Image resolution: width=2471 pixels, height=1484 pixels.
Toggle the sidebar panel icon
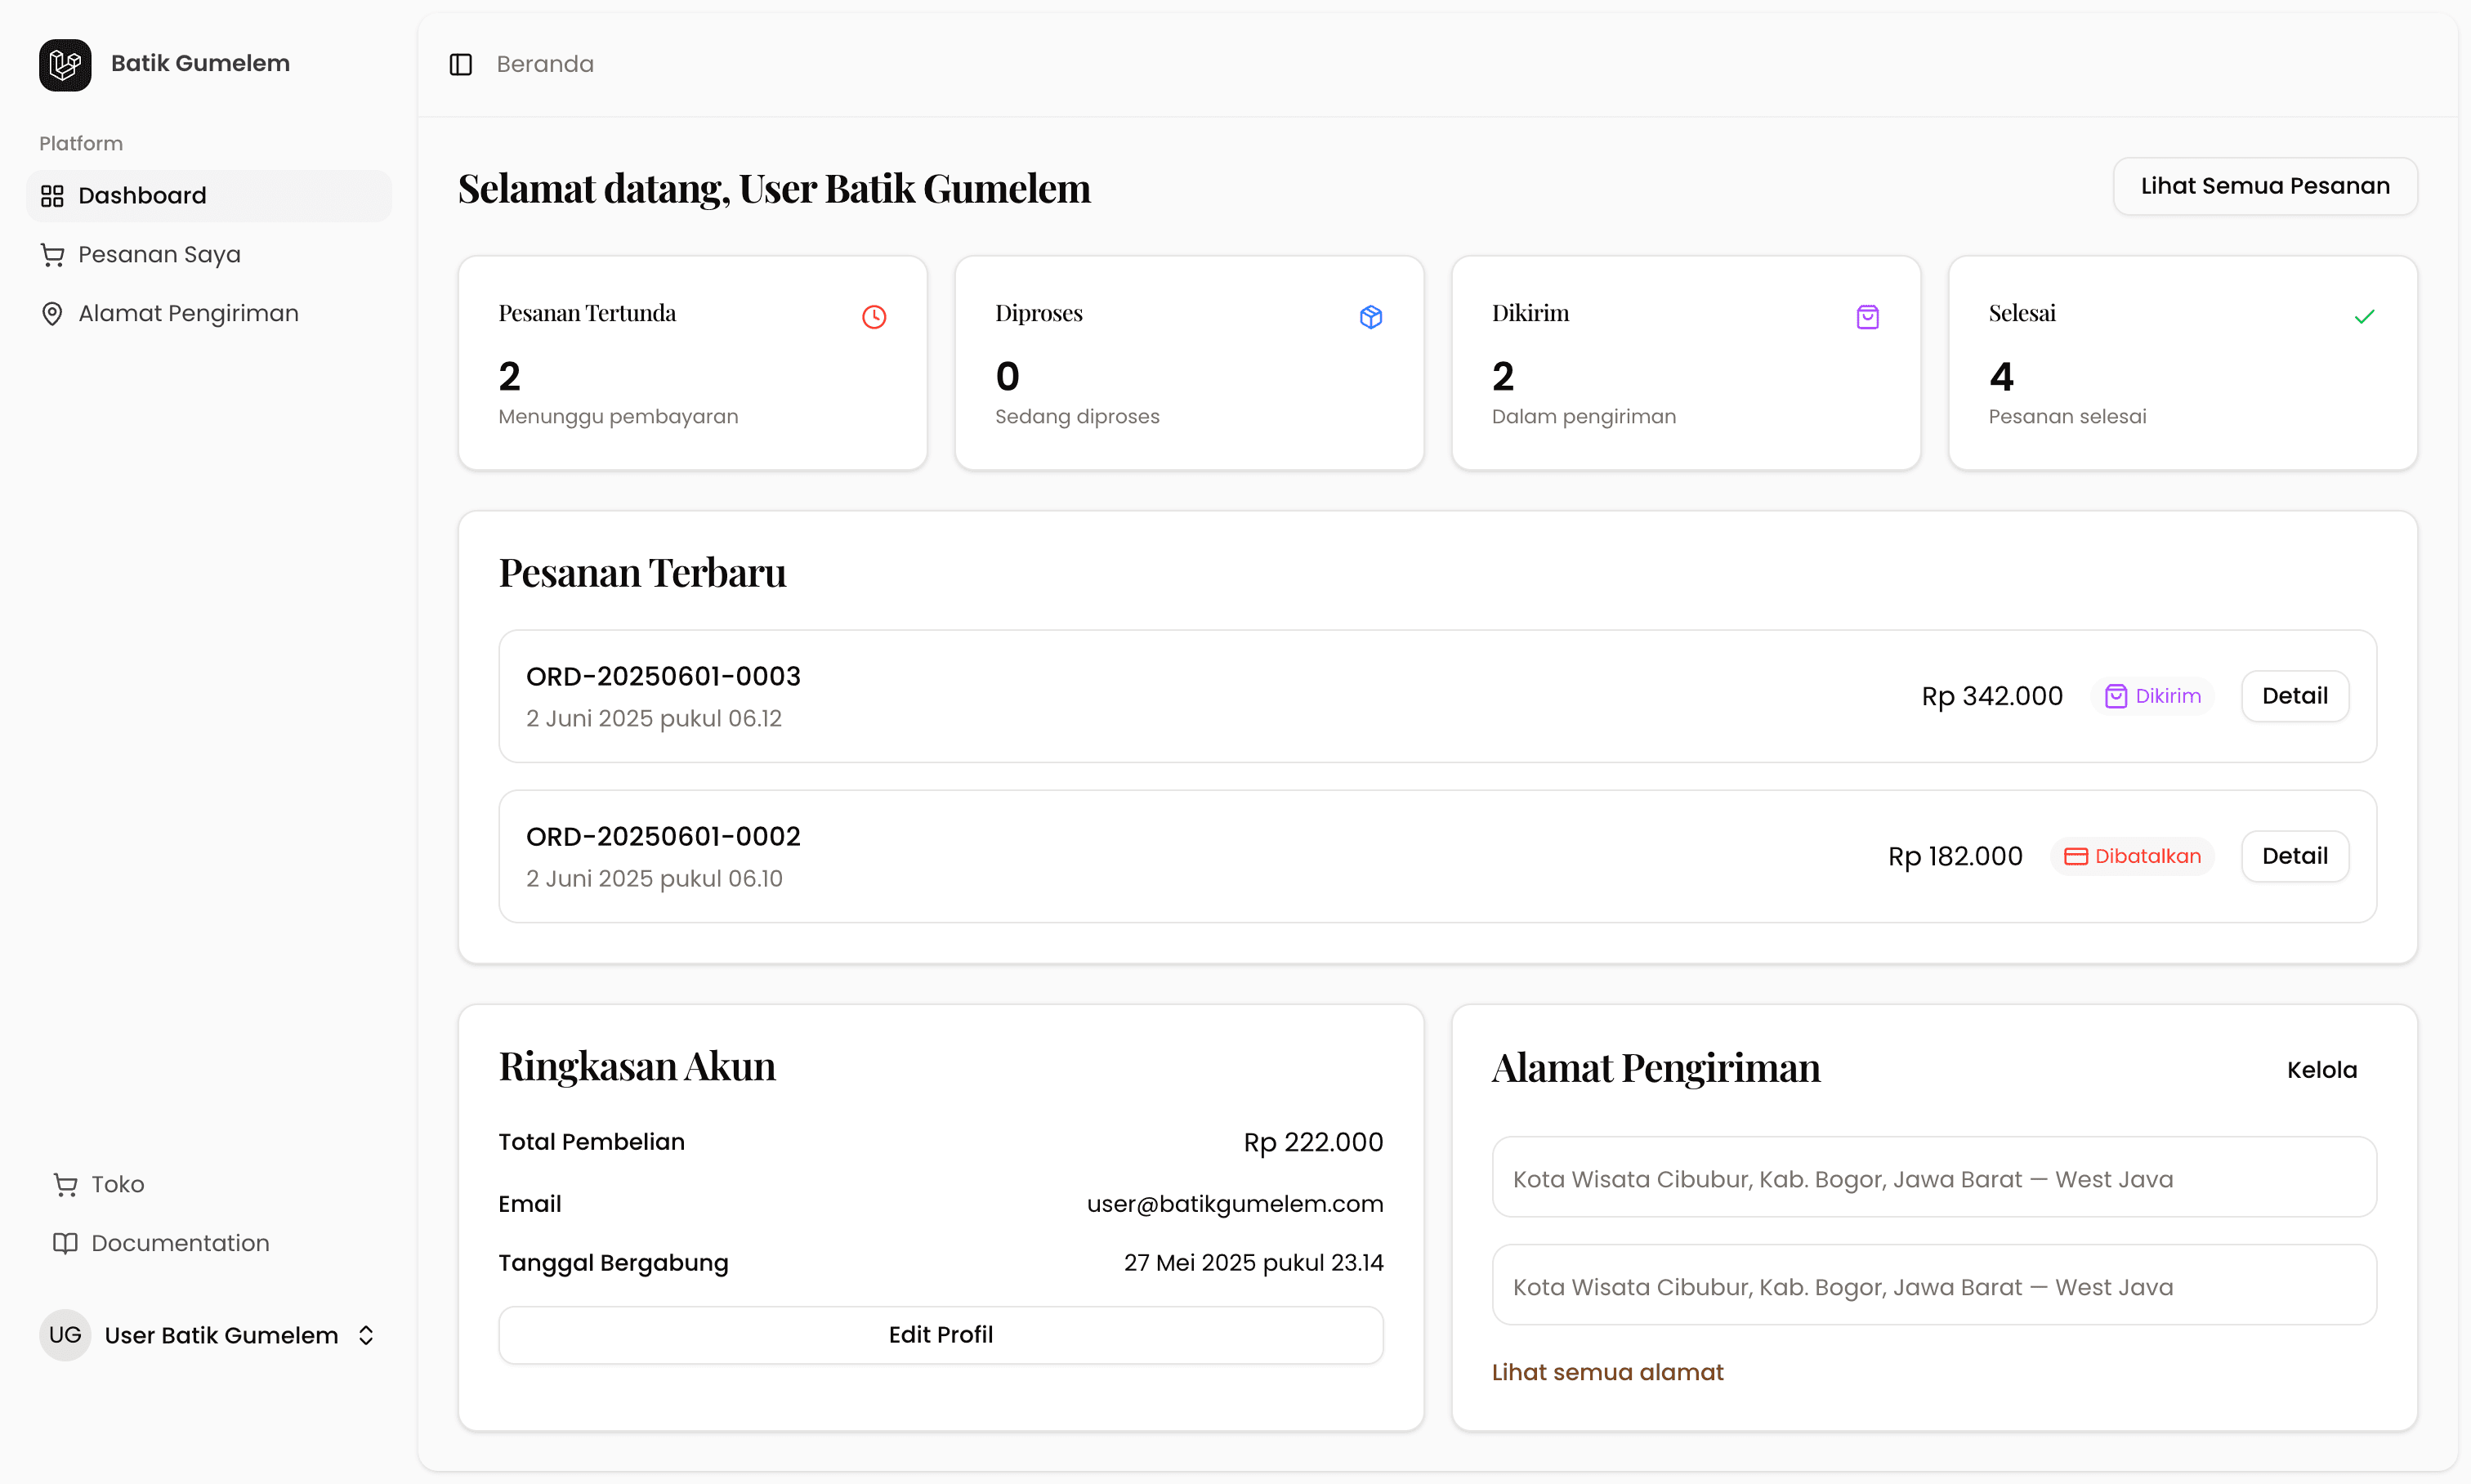point(461,65)
